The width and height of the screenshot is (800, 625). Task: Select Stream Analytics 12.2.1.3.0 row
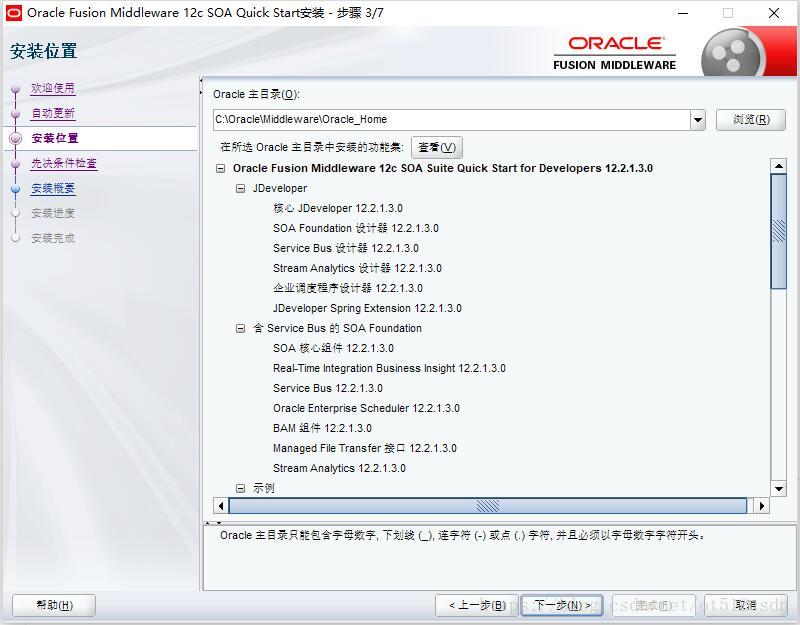(339, 468)
